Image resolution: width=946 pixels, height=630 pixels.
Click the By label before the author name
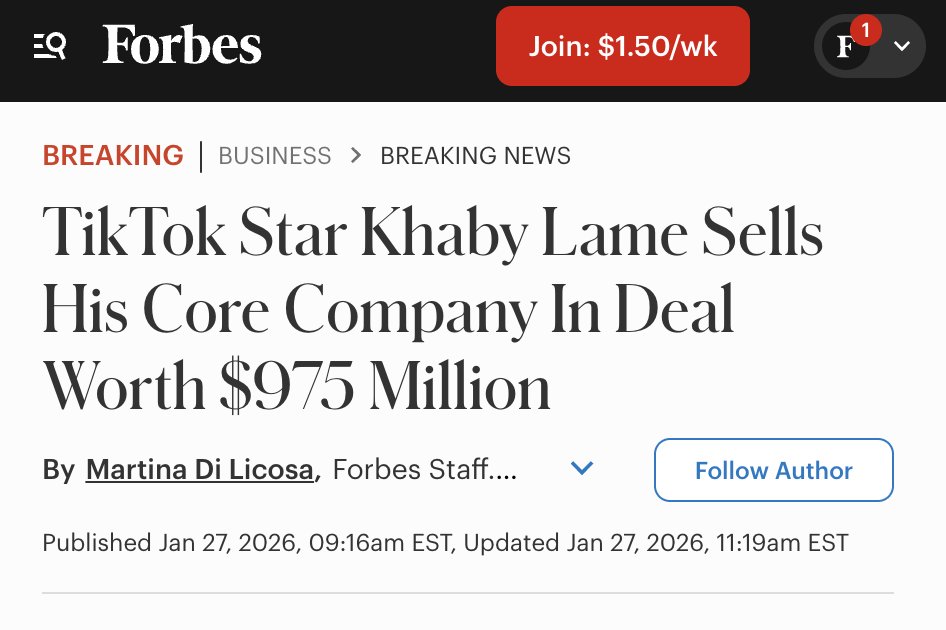[58, 470]
